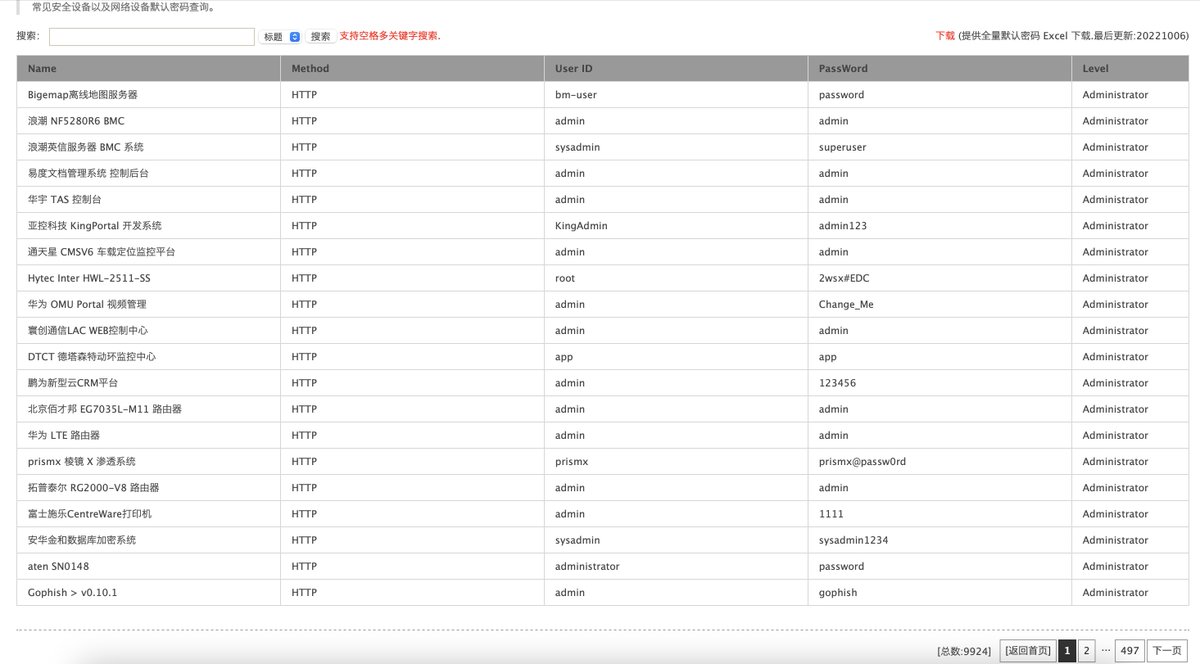Click 总数:9924 total count text

(x=964, y=651)
